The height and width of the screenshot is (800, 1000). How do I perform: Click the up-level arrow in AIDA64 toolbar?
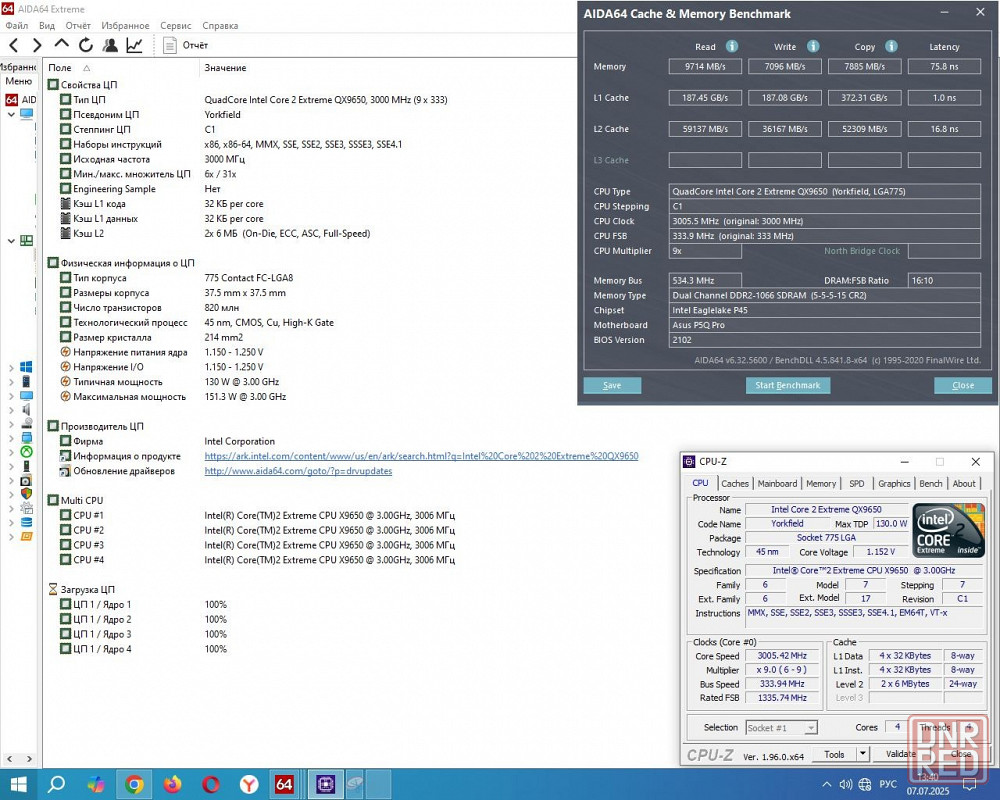click(x=61, y=44)
